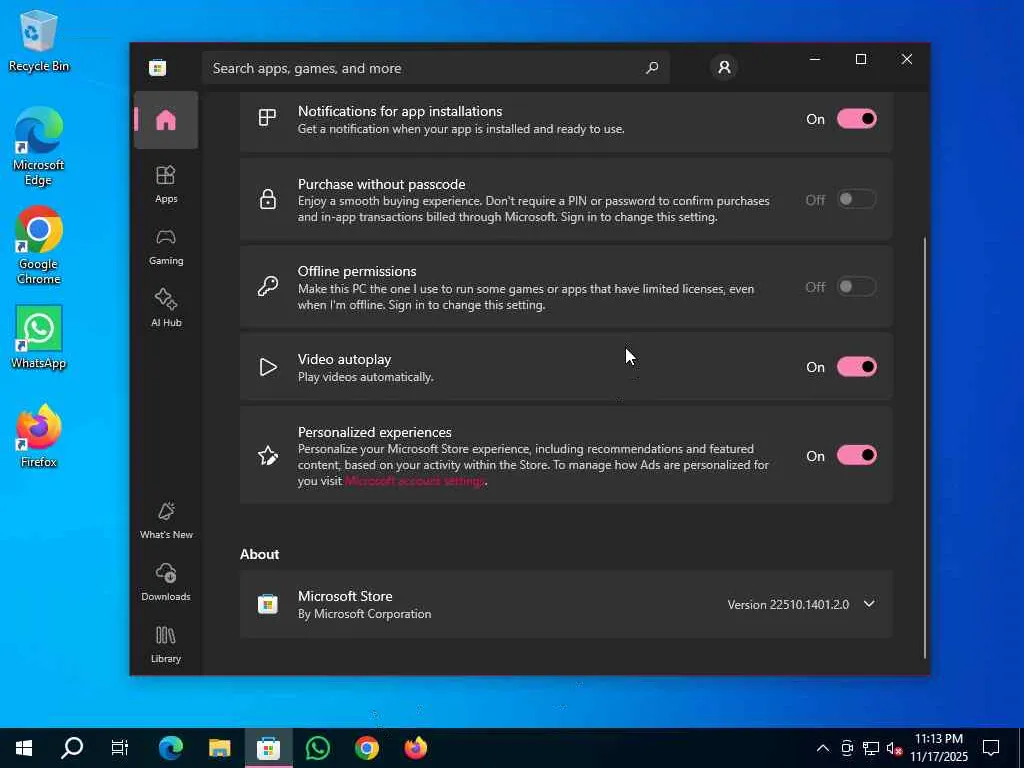Click the Search apps, games, and more field

436,68
